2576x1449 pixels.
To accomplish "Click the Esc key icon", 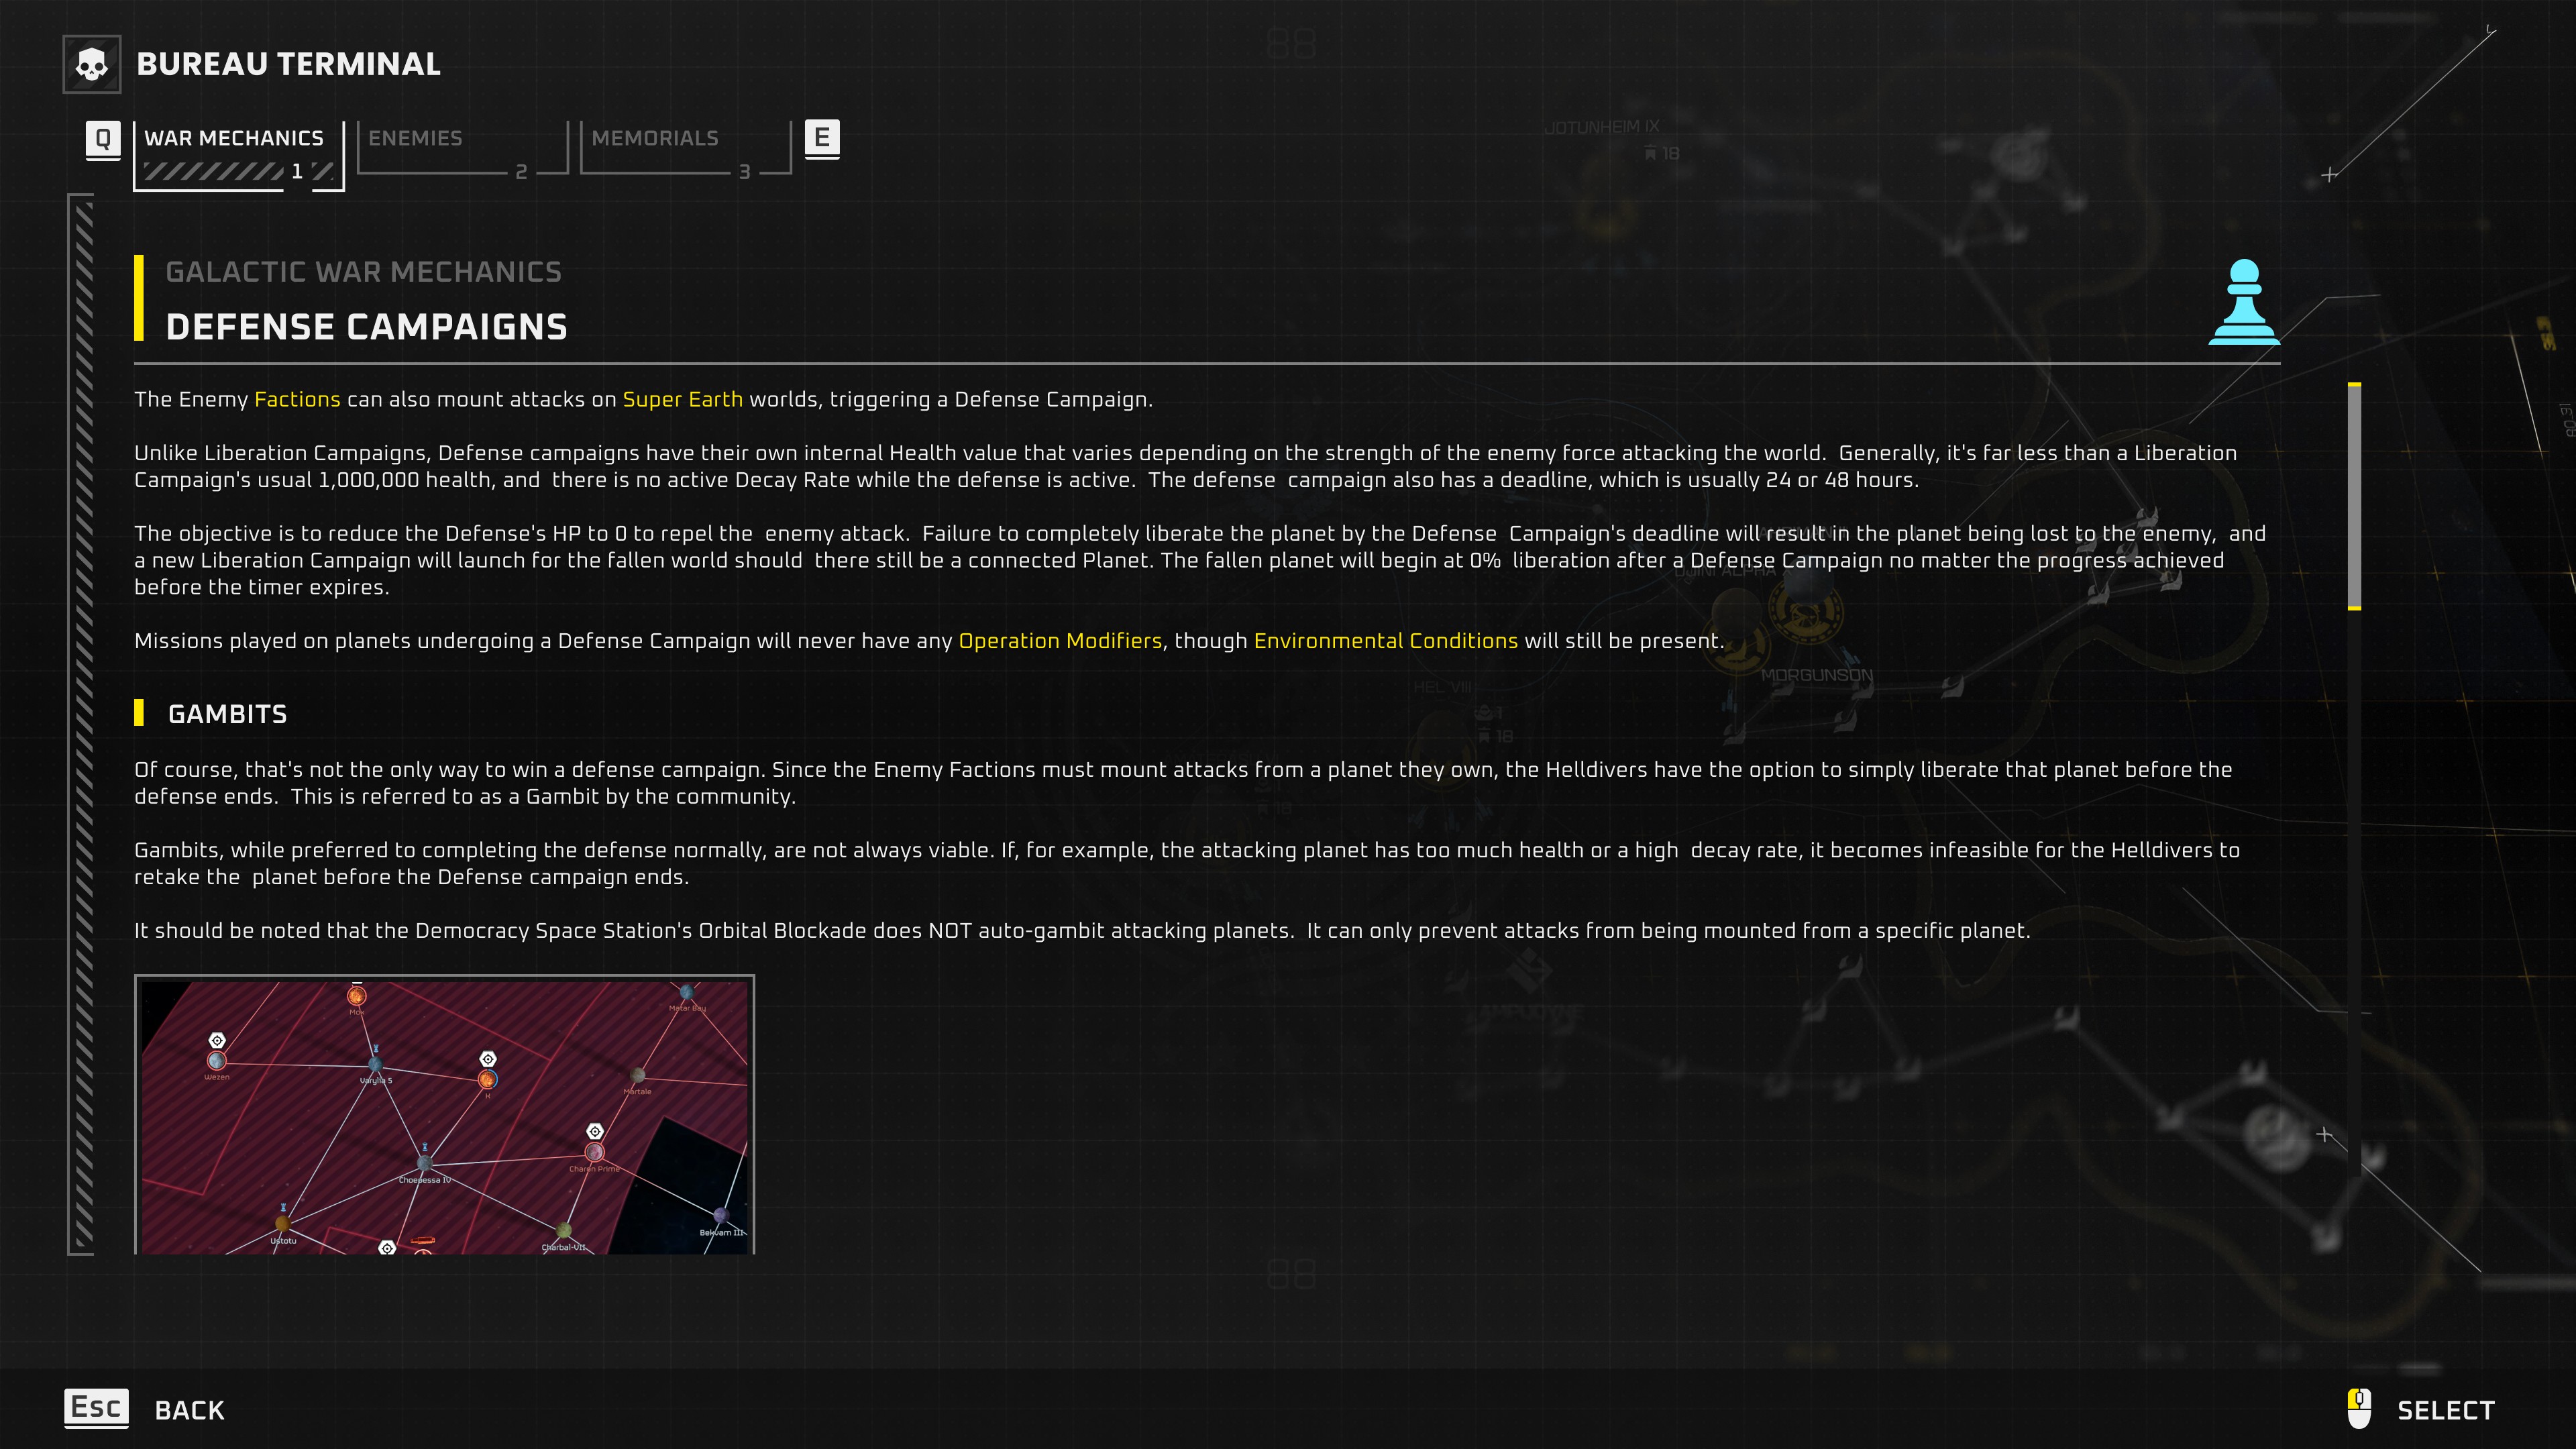I will tap(96, 1408).
